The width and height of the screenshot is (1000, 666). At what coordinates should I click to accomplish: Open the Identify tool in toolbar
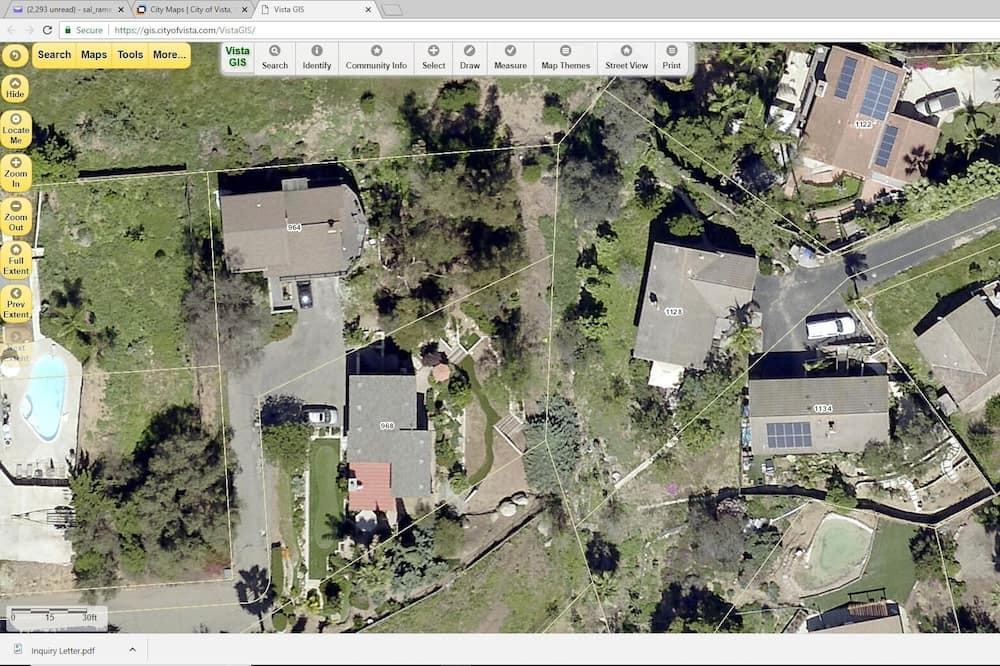click(x=316, y=58)
